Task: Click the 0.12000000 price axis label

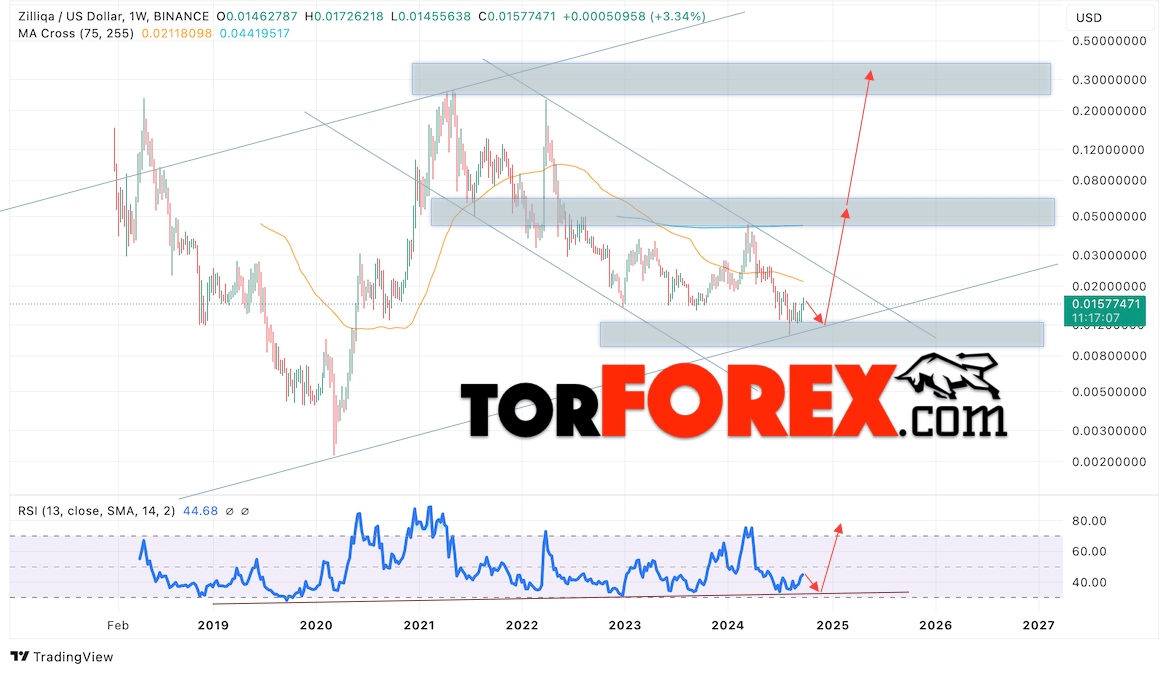Action: click(x=1108, y=150)
